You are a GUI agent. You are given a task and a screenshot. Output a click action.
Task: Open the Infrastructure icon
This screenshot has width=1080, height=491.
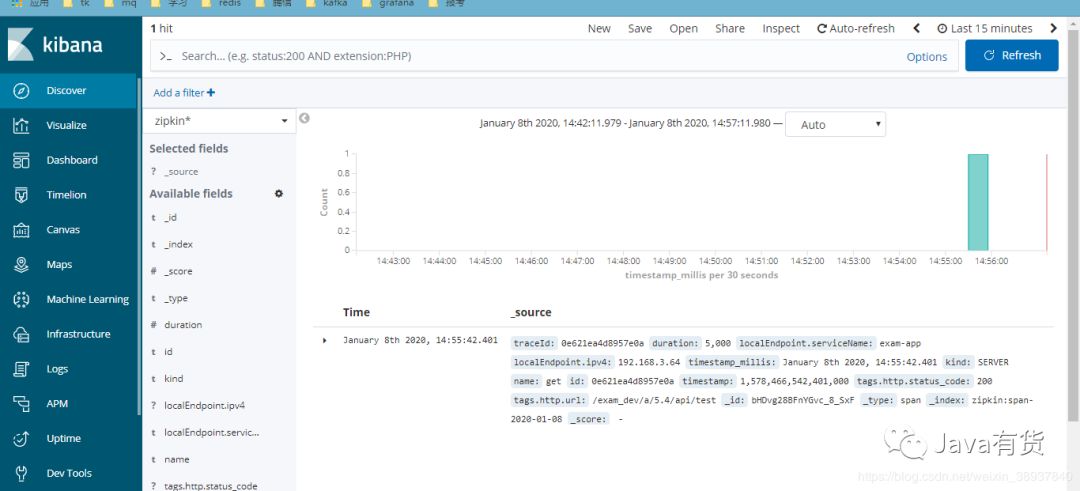pyautogui.click(x=21, y=334)
